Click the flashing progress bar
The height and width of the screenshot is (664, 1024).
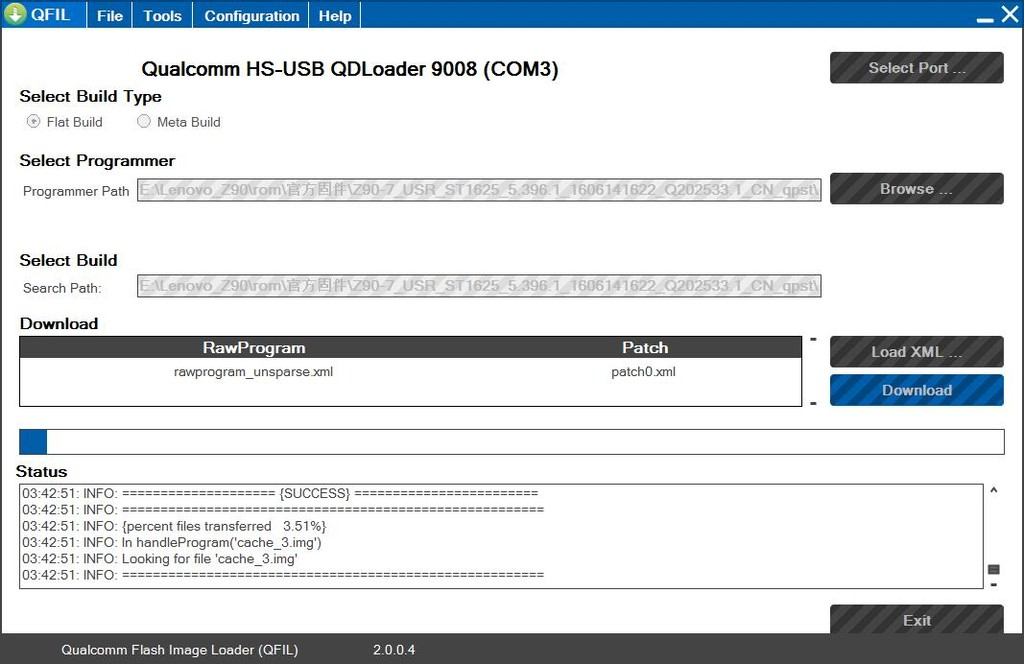point(512,441)
